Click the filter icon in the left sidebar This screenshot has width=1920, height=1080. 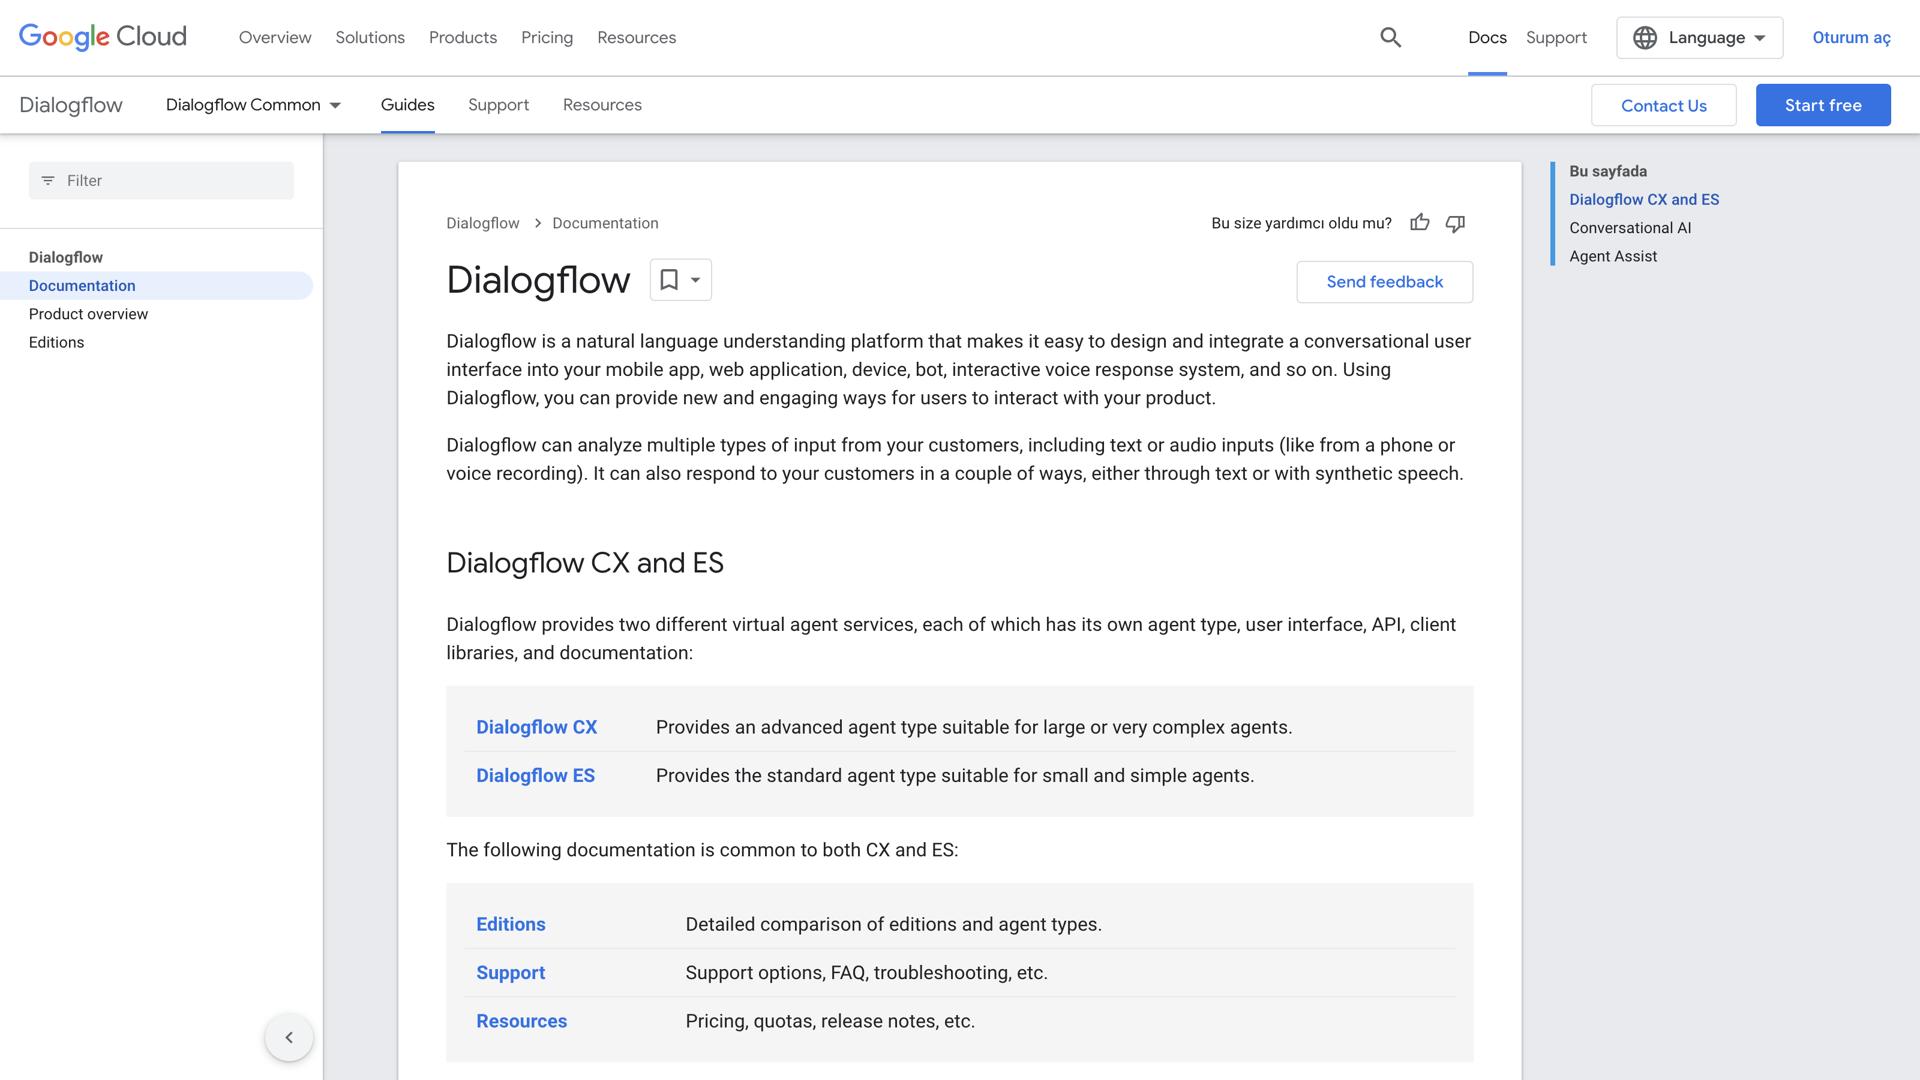[47, 180]
